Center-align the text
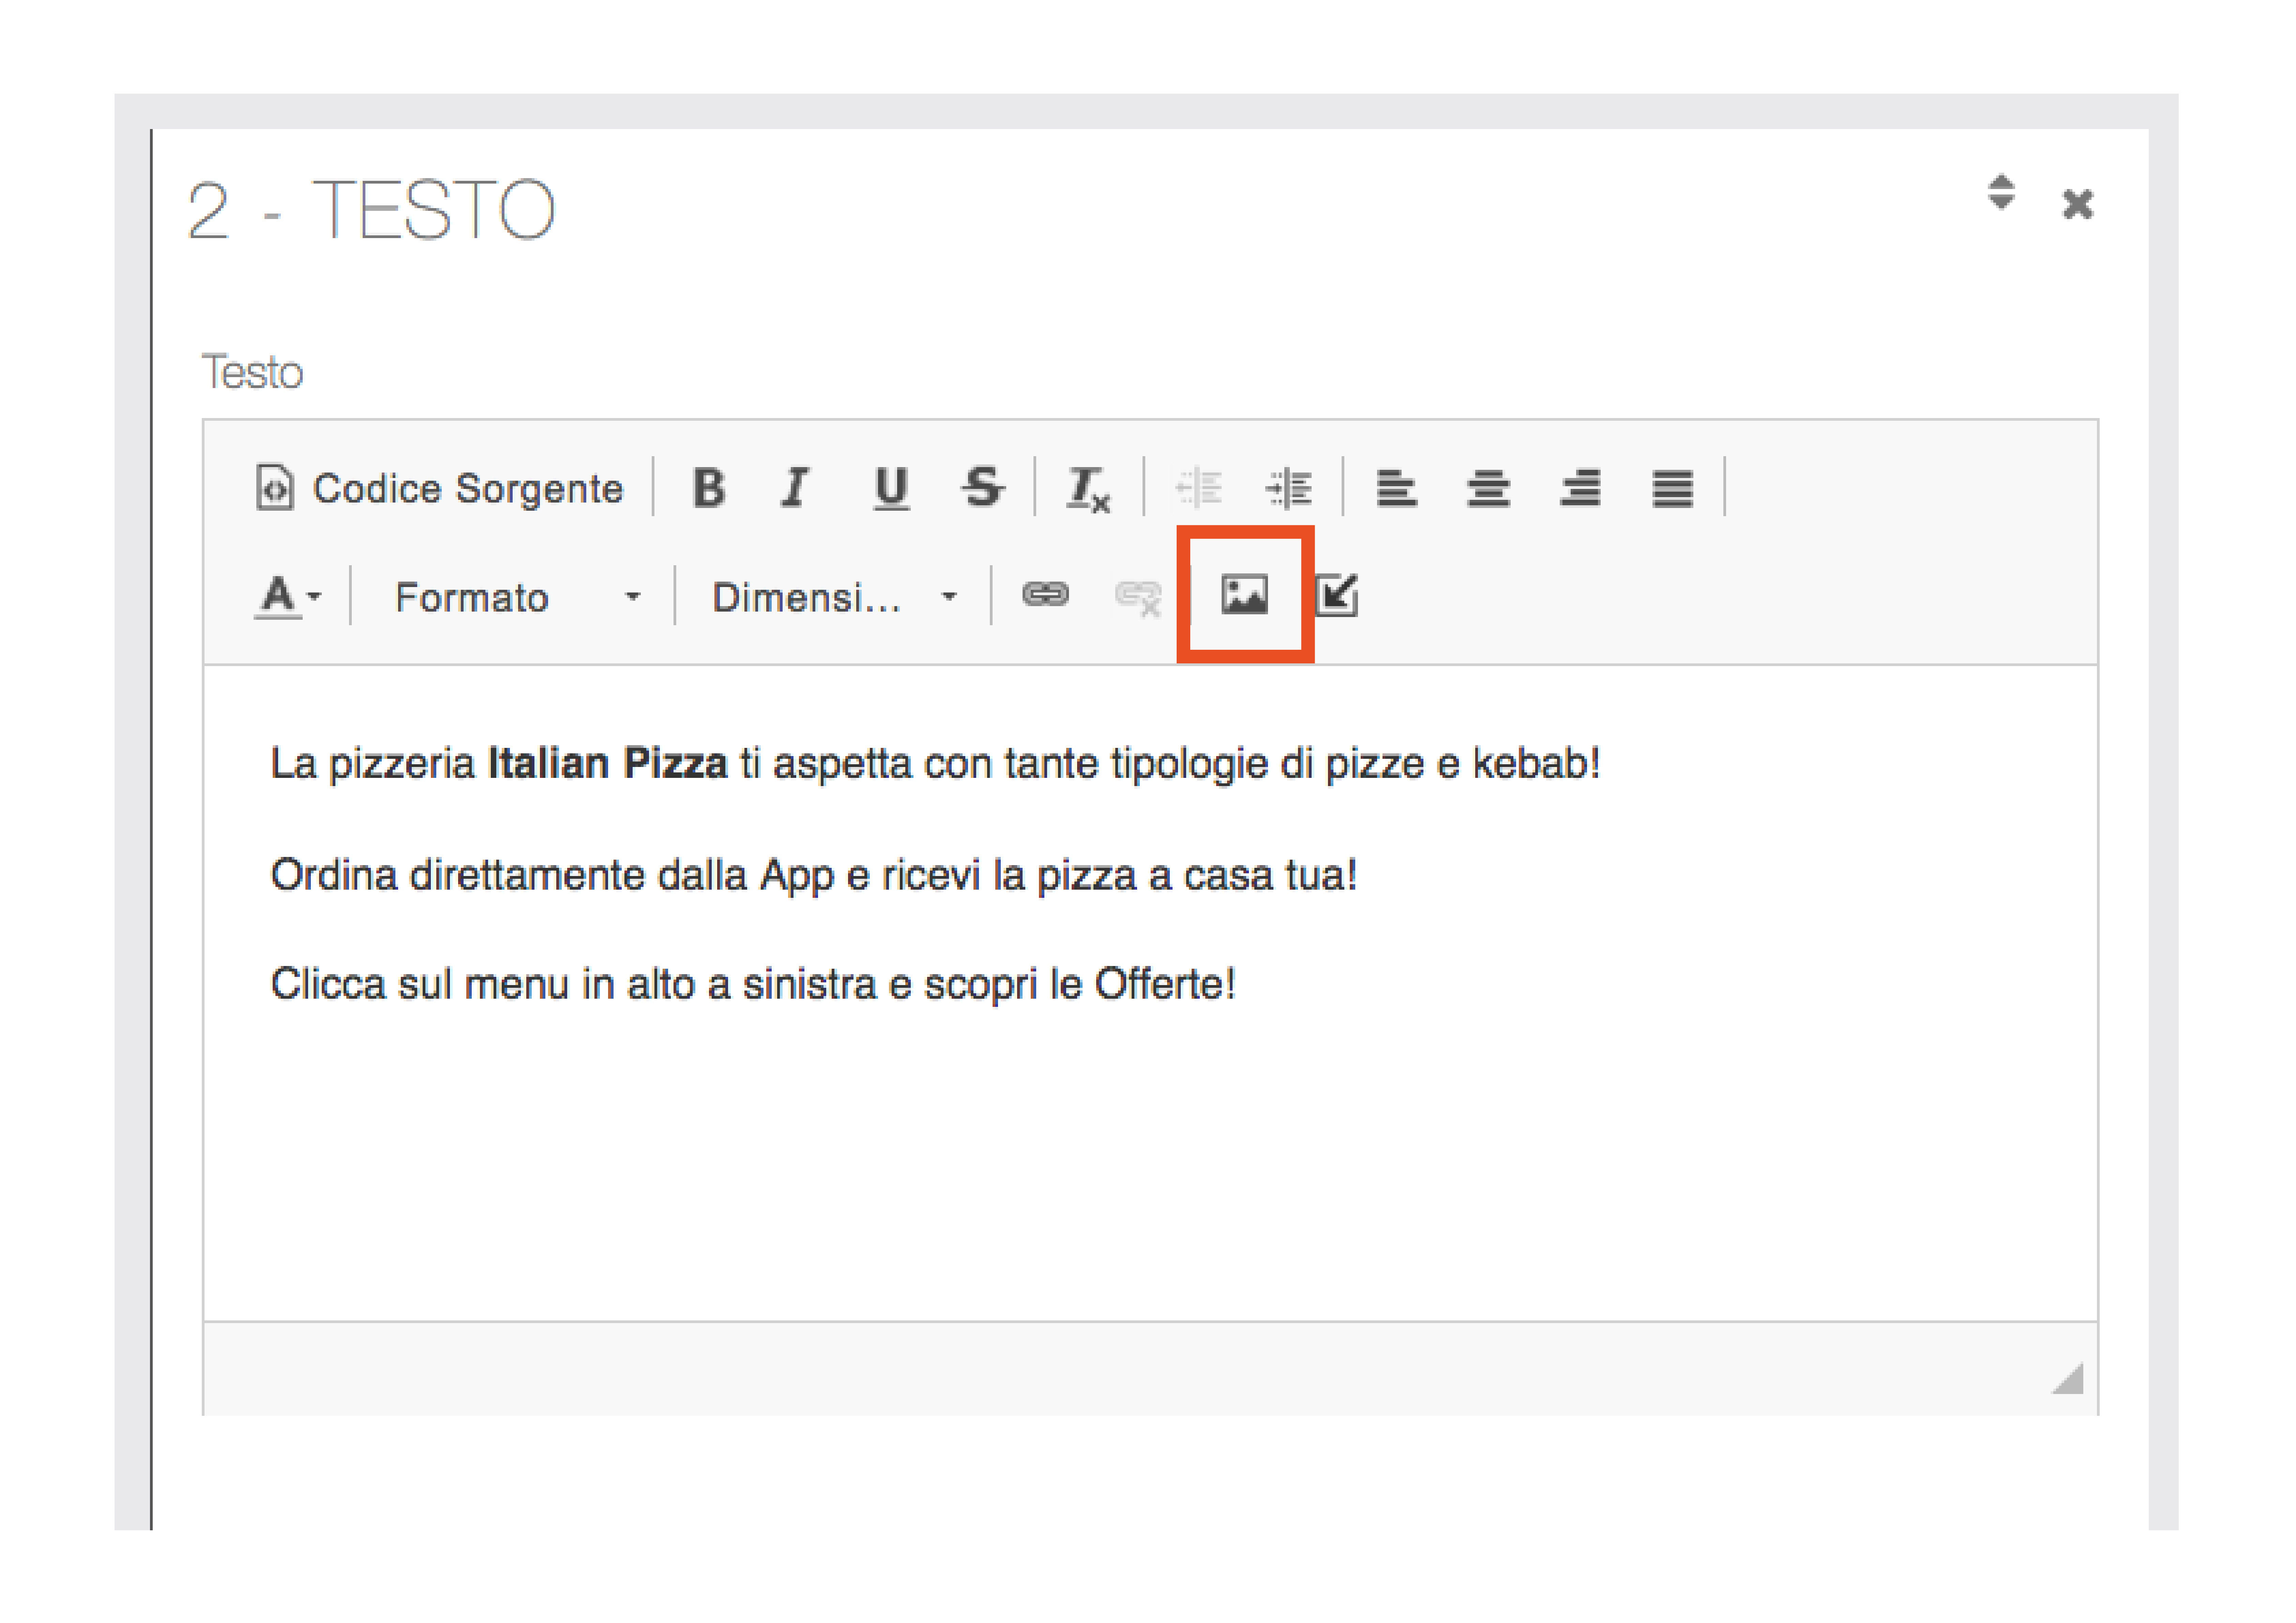Image resolution: width=2296 pixels, height=1623 pixels. [1488, 489]
